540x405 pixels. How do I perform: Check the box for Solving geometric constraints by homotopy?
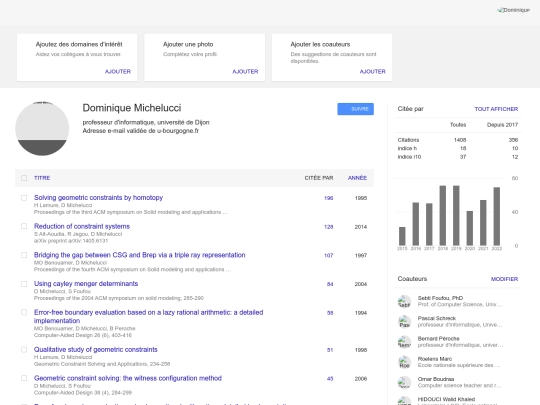pyautogui.click(x=24, y=198)
